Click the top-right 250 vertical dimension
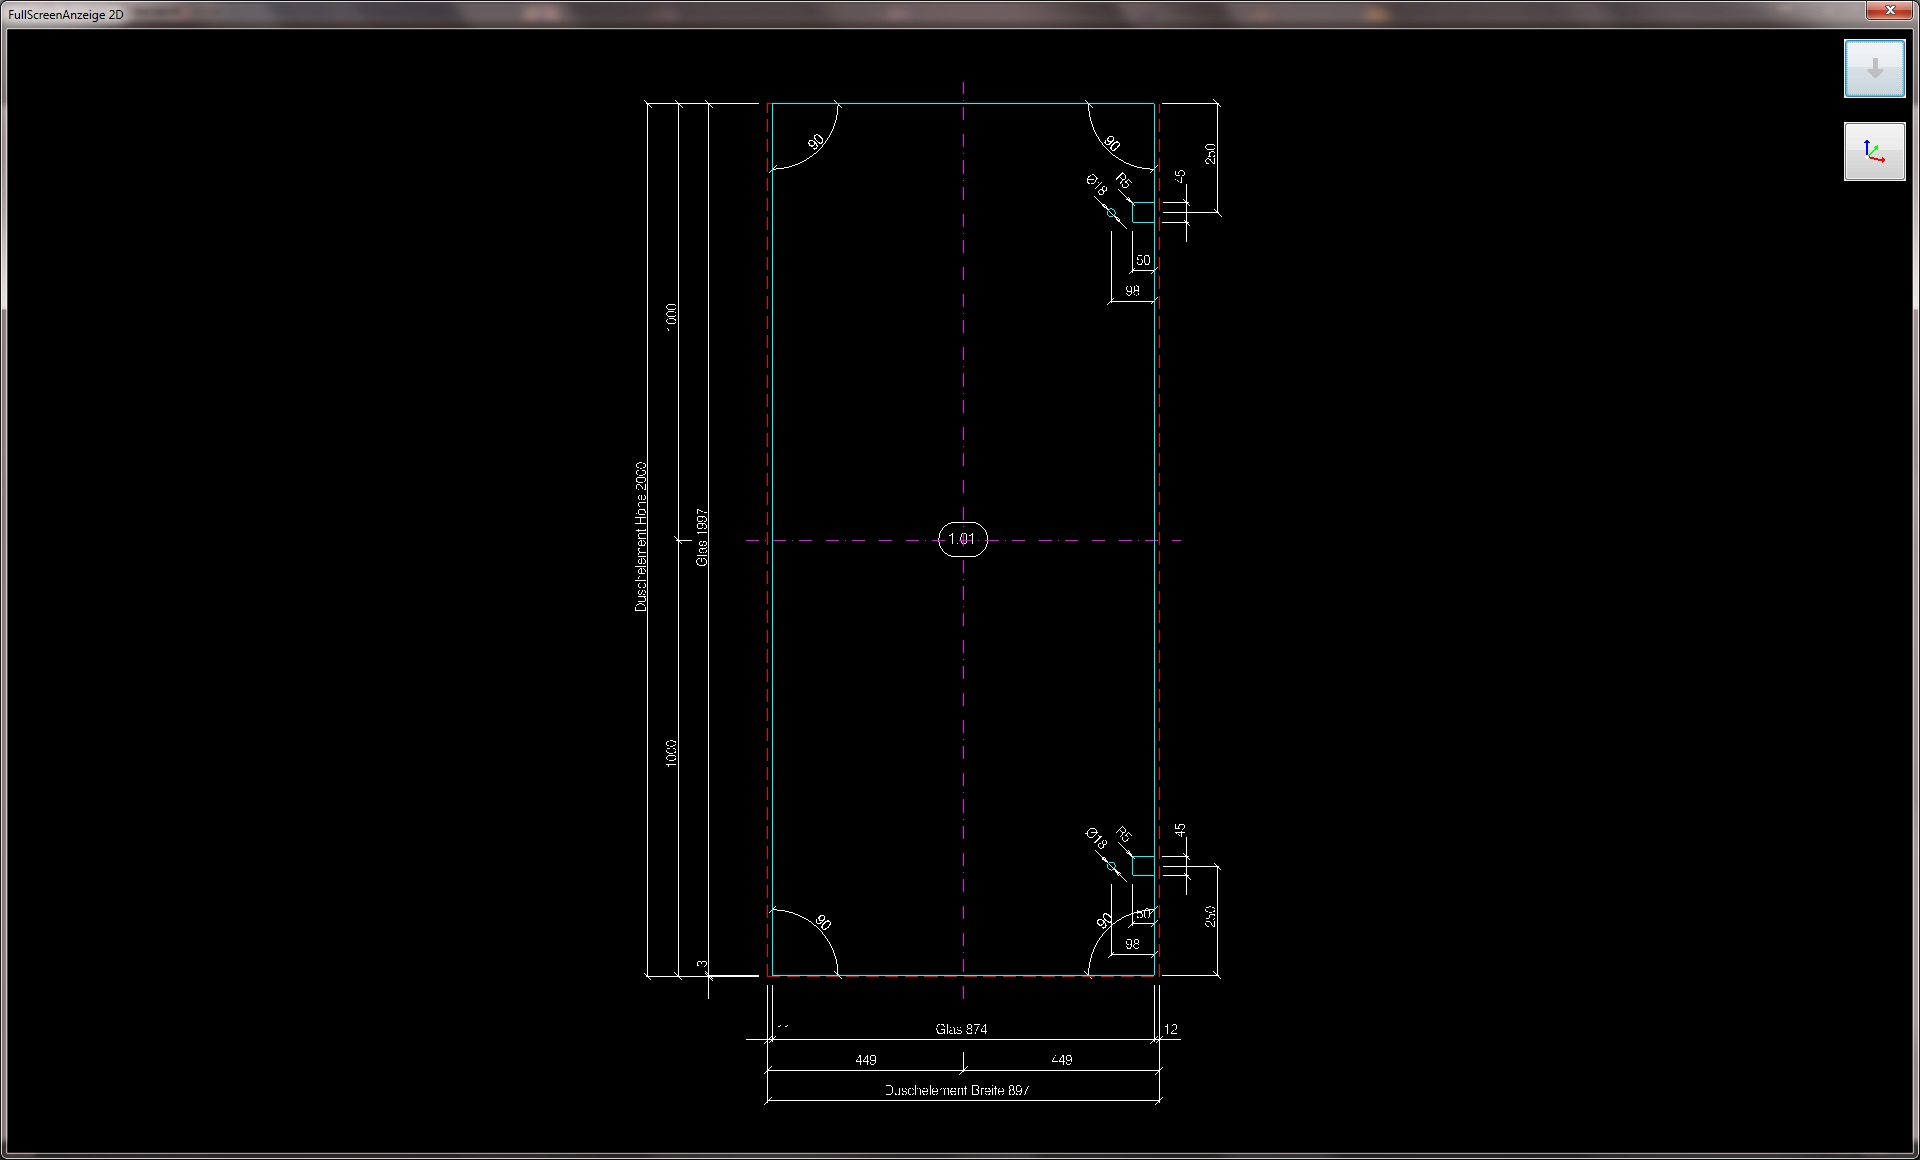This screenshot has height=1160, width=1920. coord(1210,154)
